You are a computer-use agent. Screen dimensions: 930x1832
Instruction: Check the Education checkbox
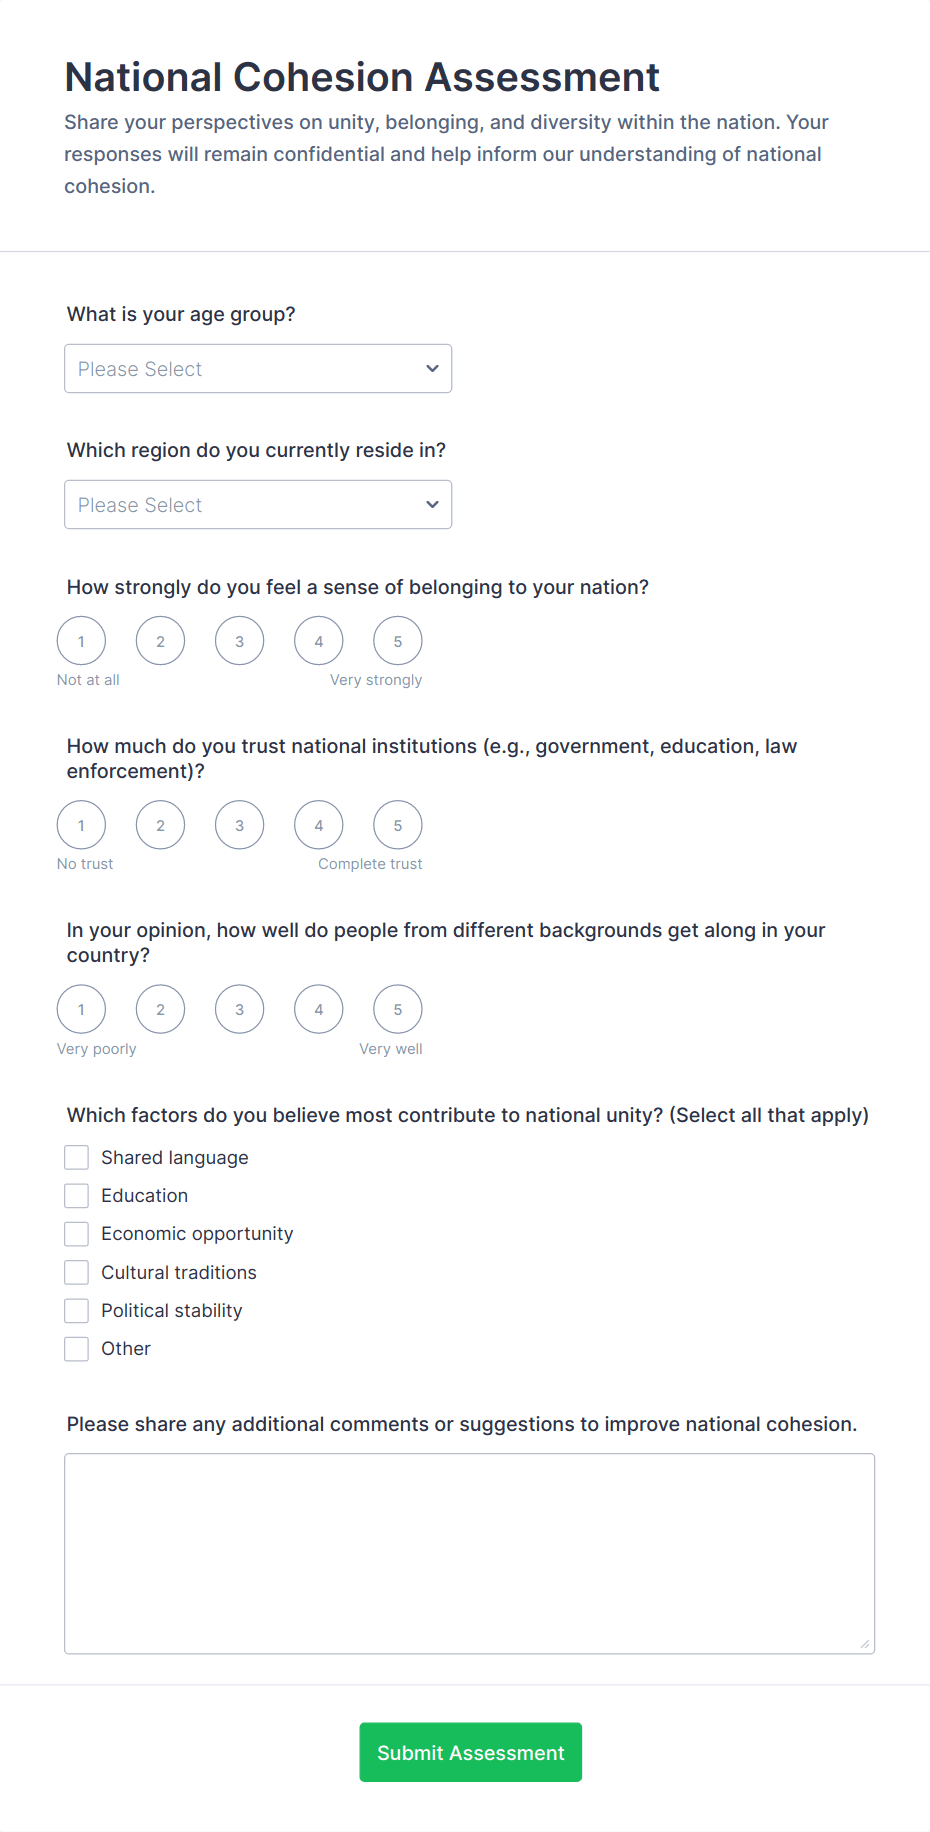(x=76, y=1195)
